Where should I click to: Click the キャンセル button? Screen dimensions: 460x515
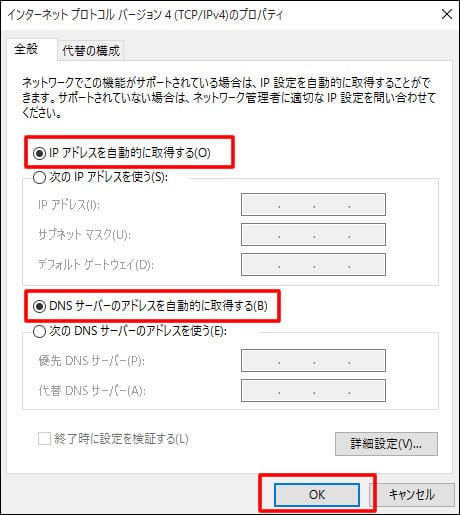412,495
